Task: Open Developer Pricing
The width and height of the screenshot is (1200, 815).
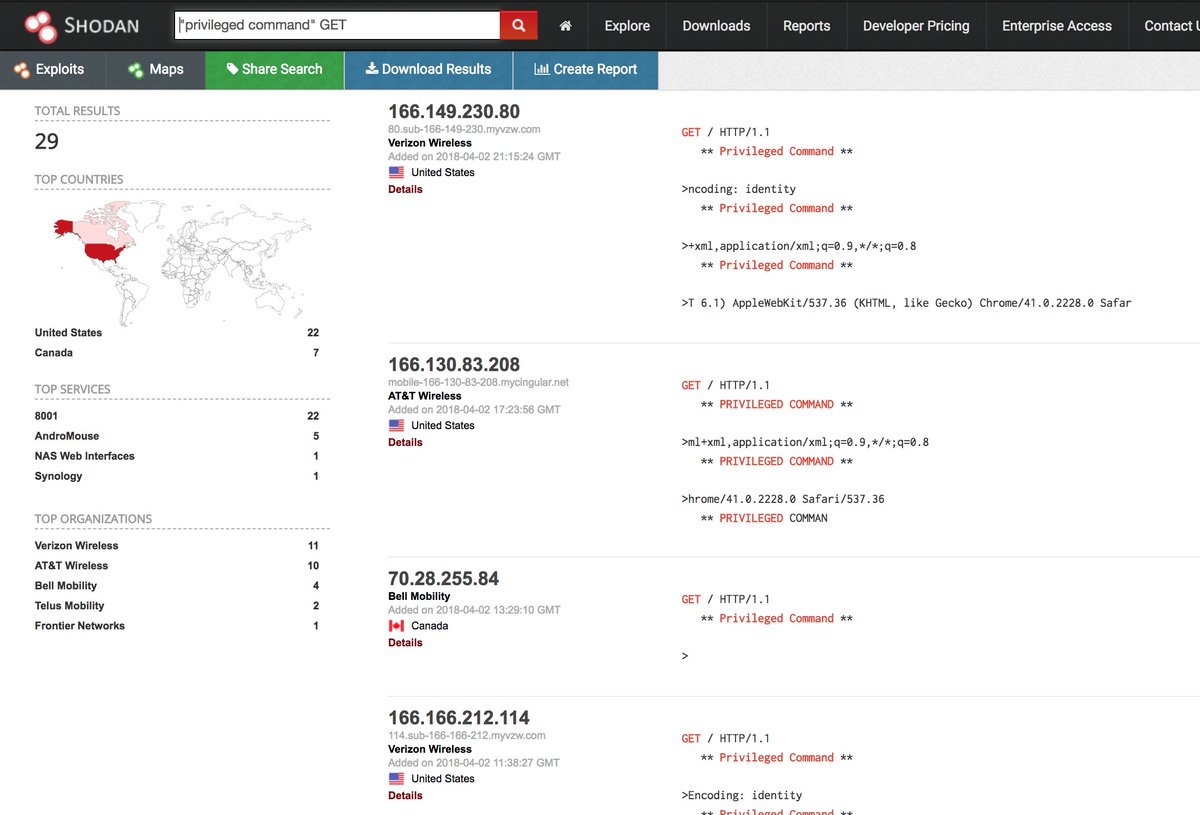Action: [915, 26]
